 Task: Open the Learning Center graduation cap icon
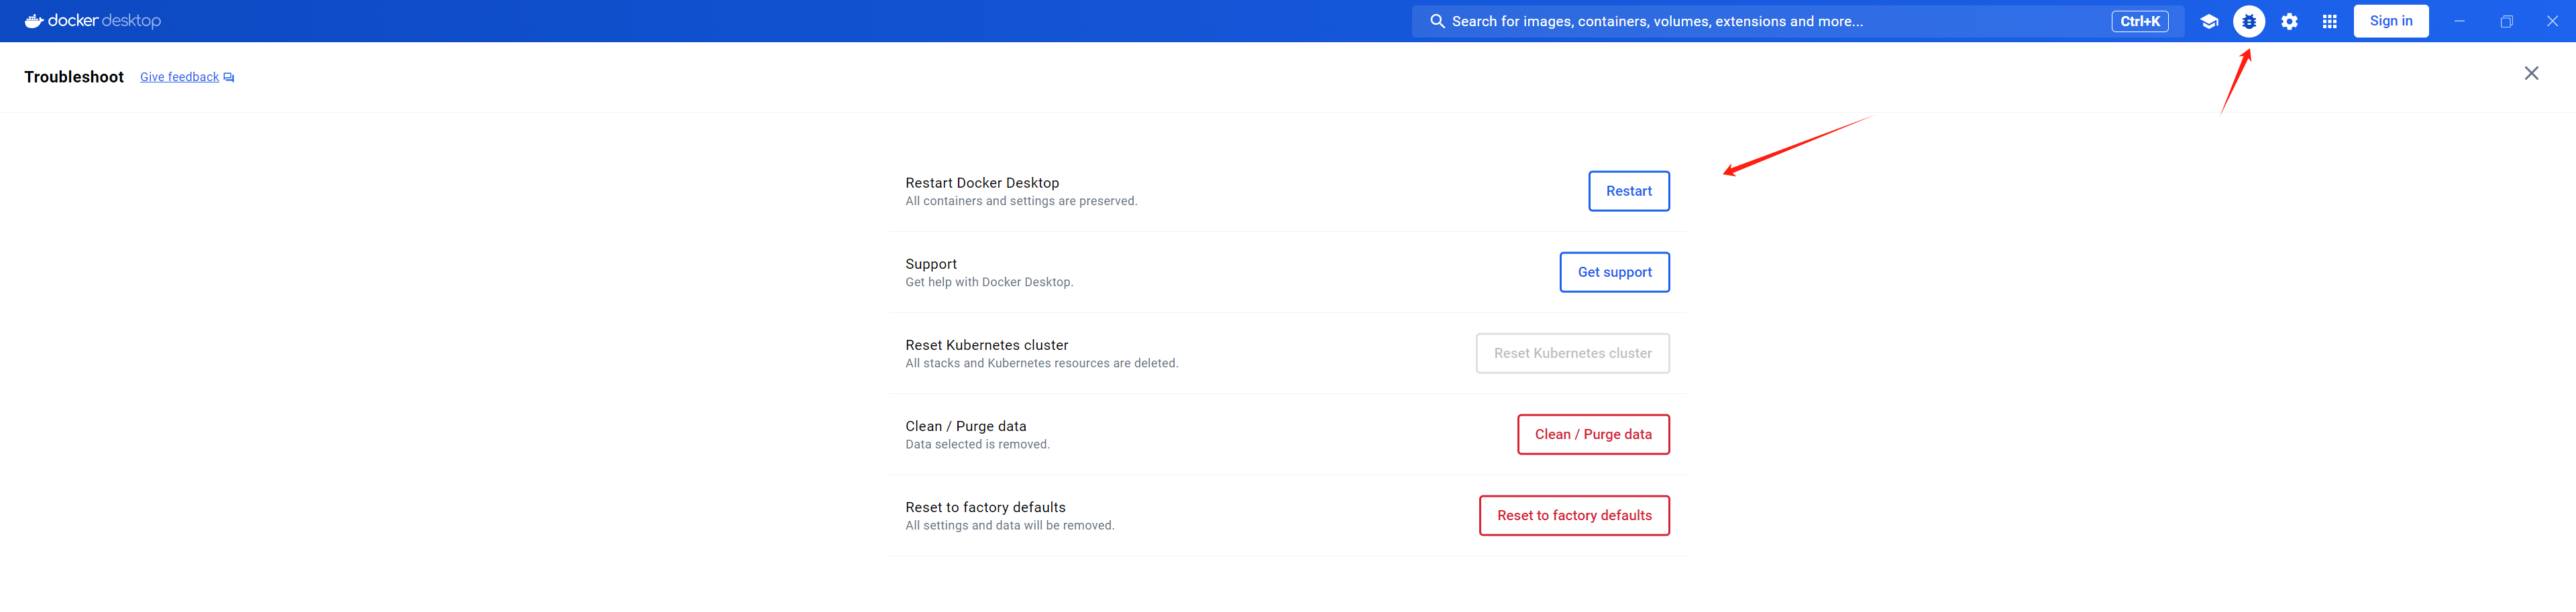(2208, 21)
